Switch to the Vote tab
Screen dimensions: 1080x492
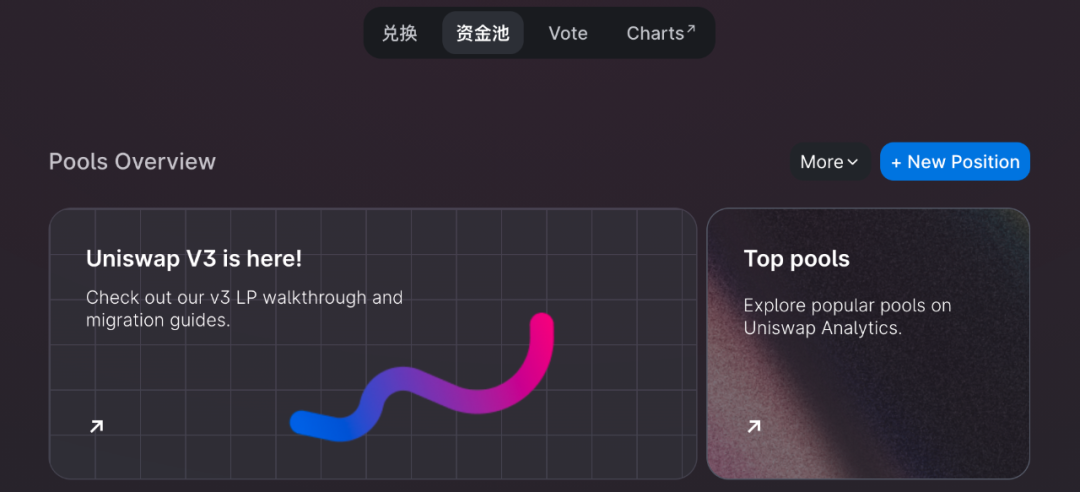point(568,33)
